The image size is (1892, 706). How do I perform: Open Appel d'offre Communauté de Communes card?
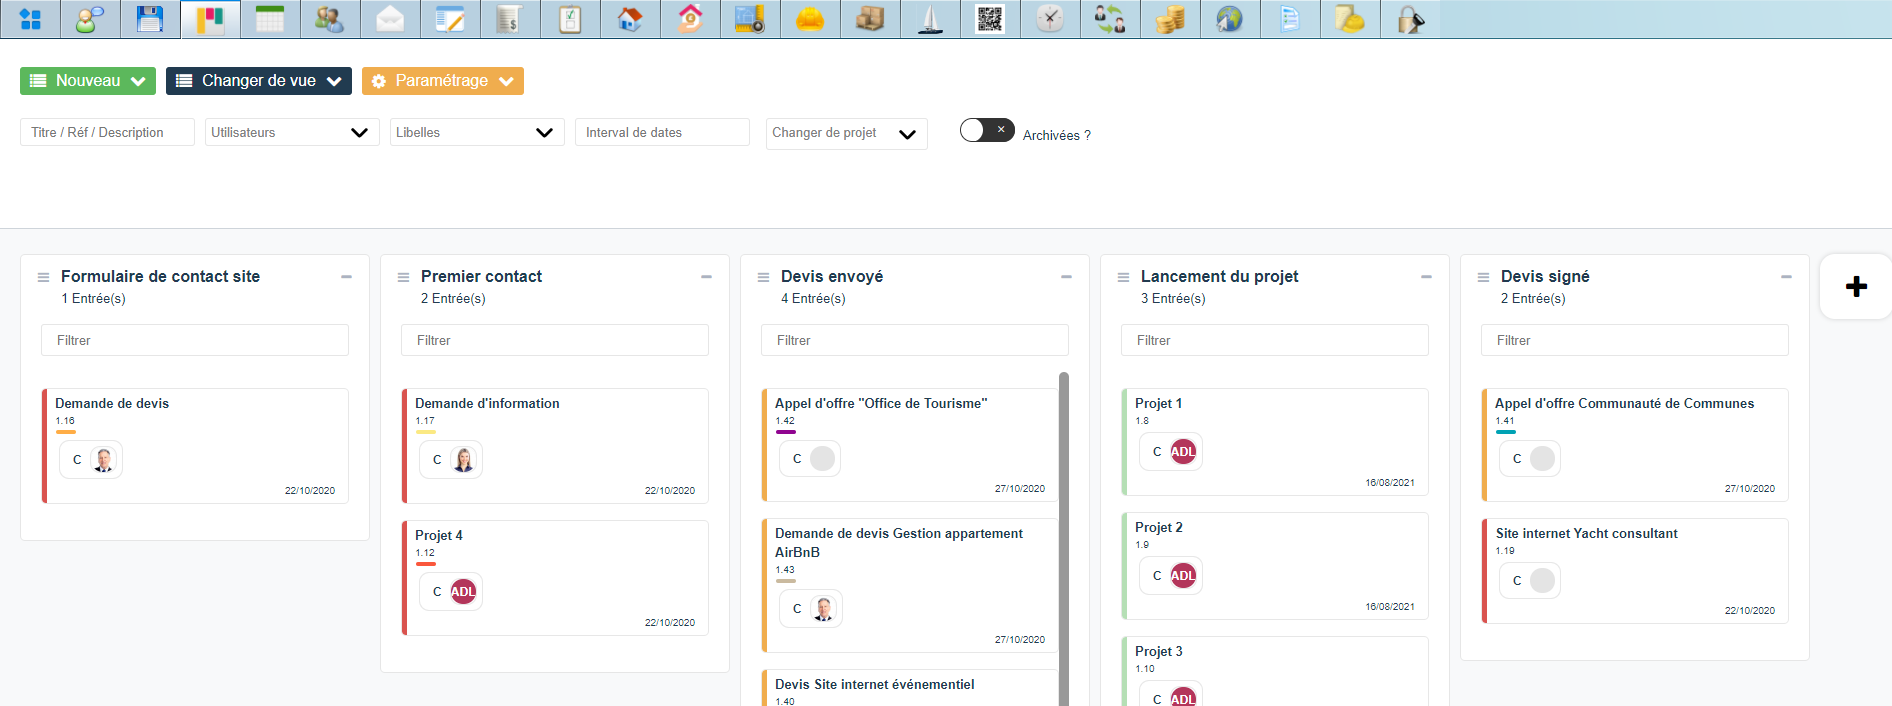pyautogui.click(x=1635, y=445)
